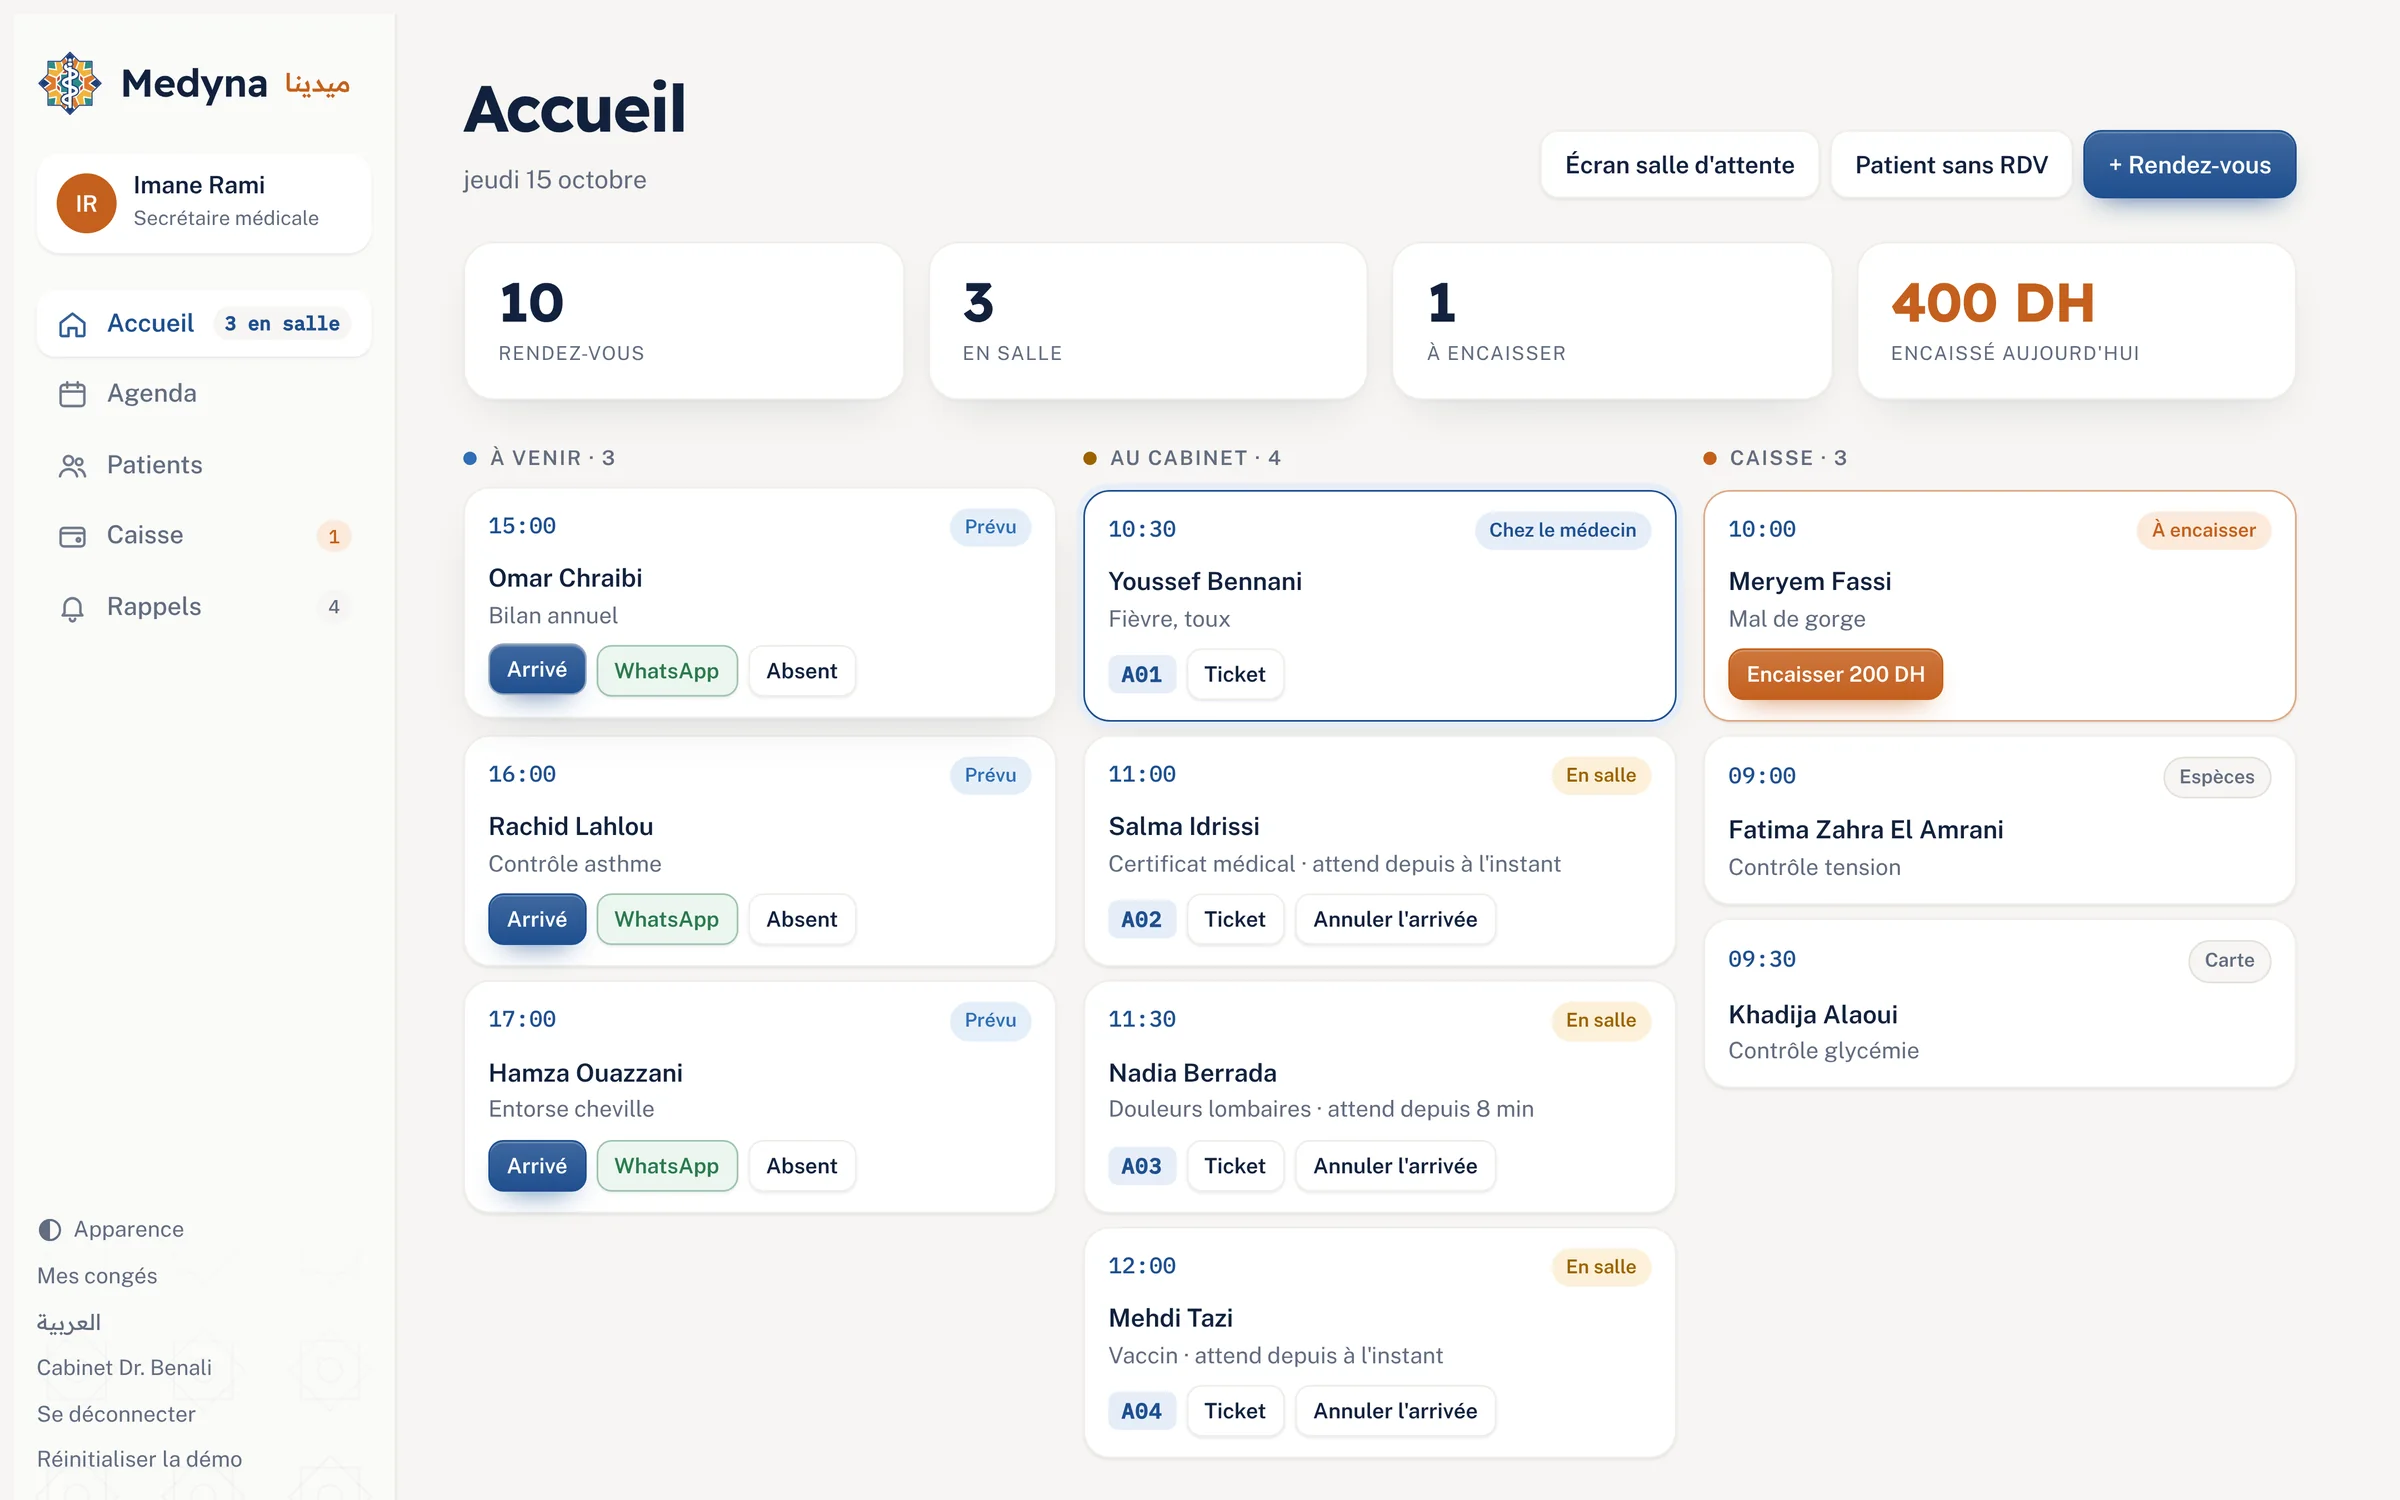Mark Rachid Lahlou as Absent
This screenshot has width=2400, height=1500.
pos(802,919)
